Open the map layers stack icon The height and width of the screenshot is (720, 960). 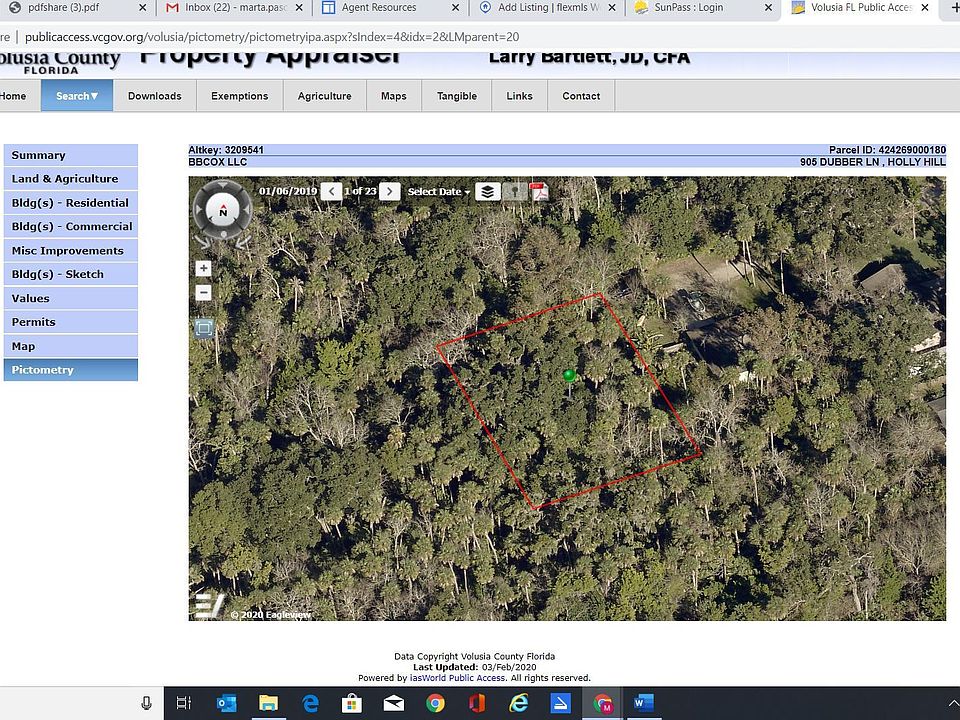pyautogui.click(x=487, y=192)
